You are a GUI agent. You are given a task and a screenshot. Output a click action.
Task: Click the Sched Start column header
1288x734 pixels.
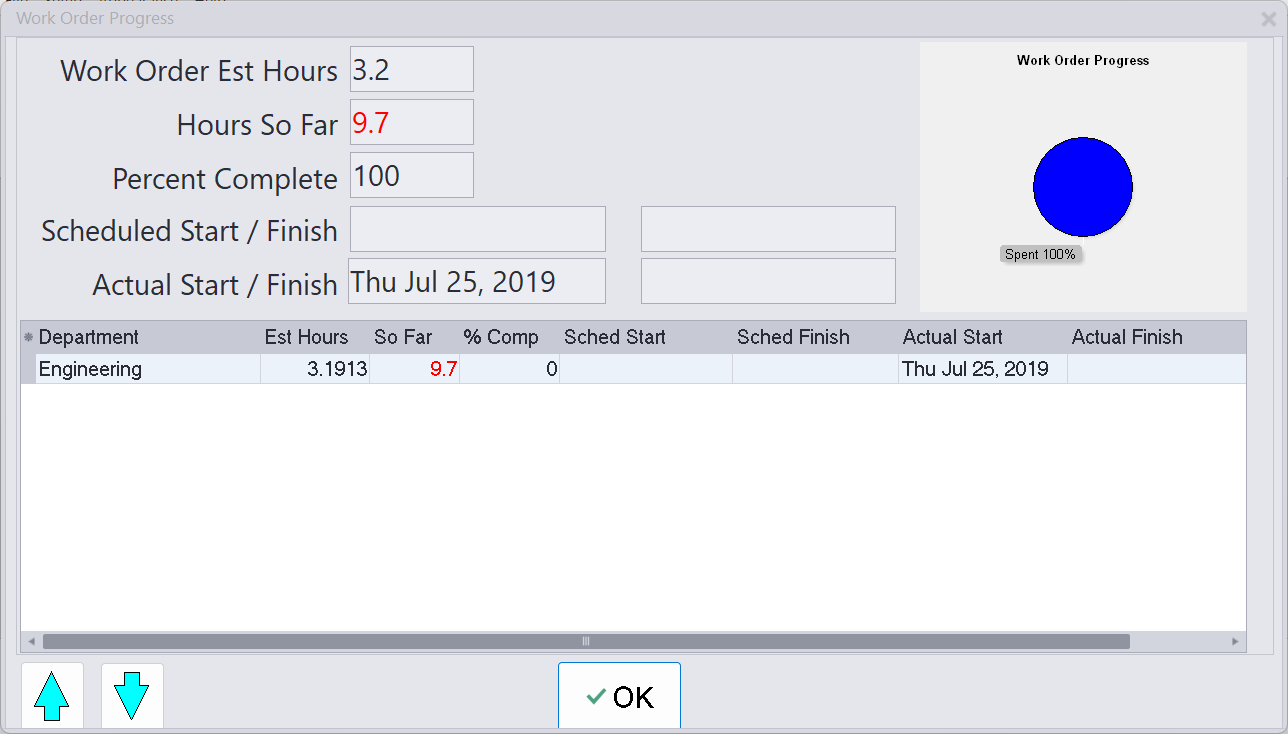[614, 337]
